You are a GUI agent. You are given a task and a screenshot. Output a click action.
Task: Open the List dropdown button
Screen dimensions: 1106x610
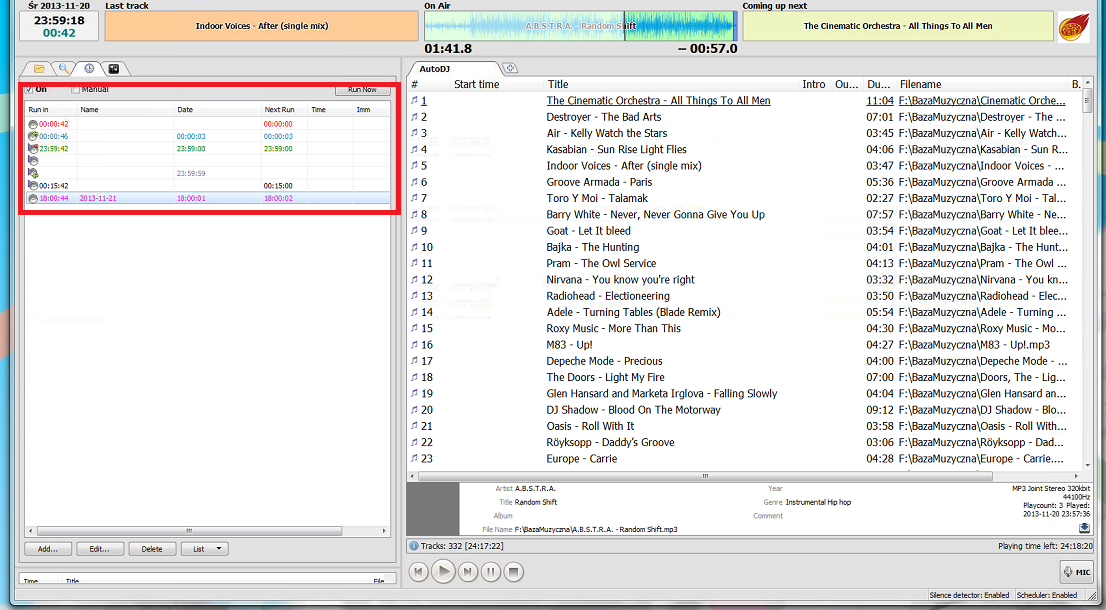click(x=205, y=549)
